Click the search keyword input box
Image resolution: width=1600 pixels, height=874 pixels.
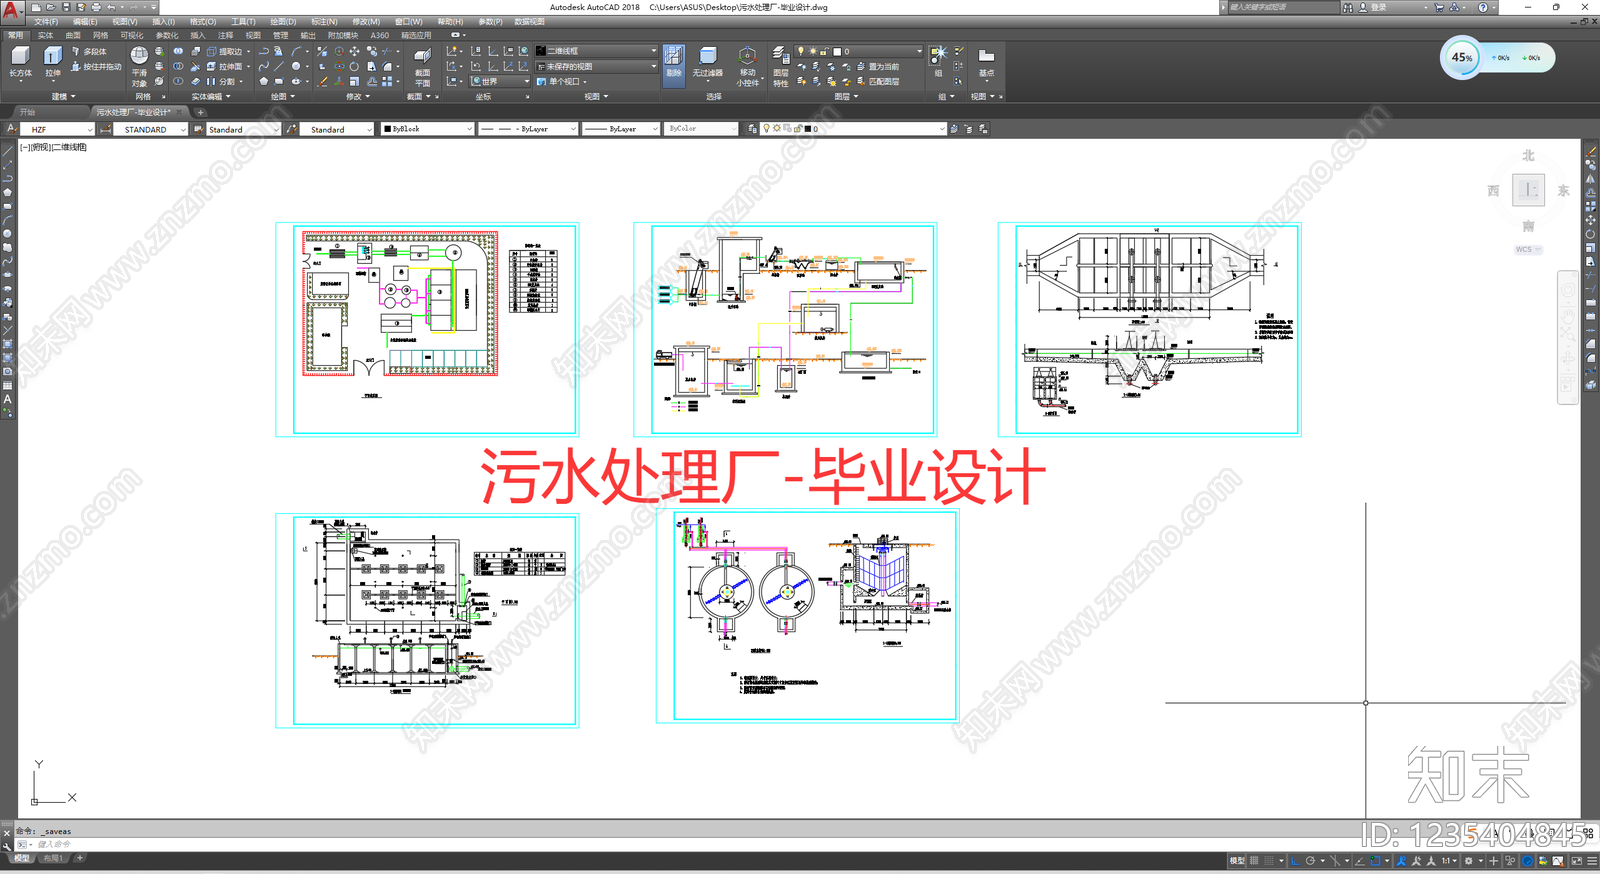click(x=1282, y=7)
